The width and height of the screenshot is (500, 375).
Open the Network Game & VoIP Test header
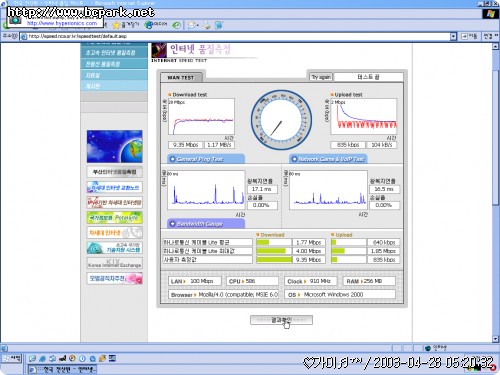pyautogui.click(x=328, y=159)
